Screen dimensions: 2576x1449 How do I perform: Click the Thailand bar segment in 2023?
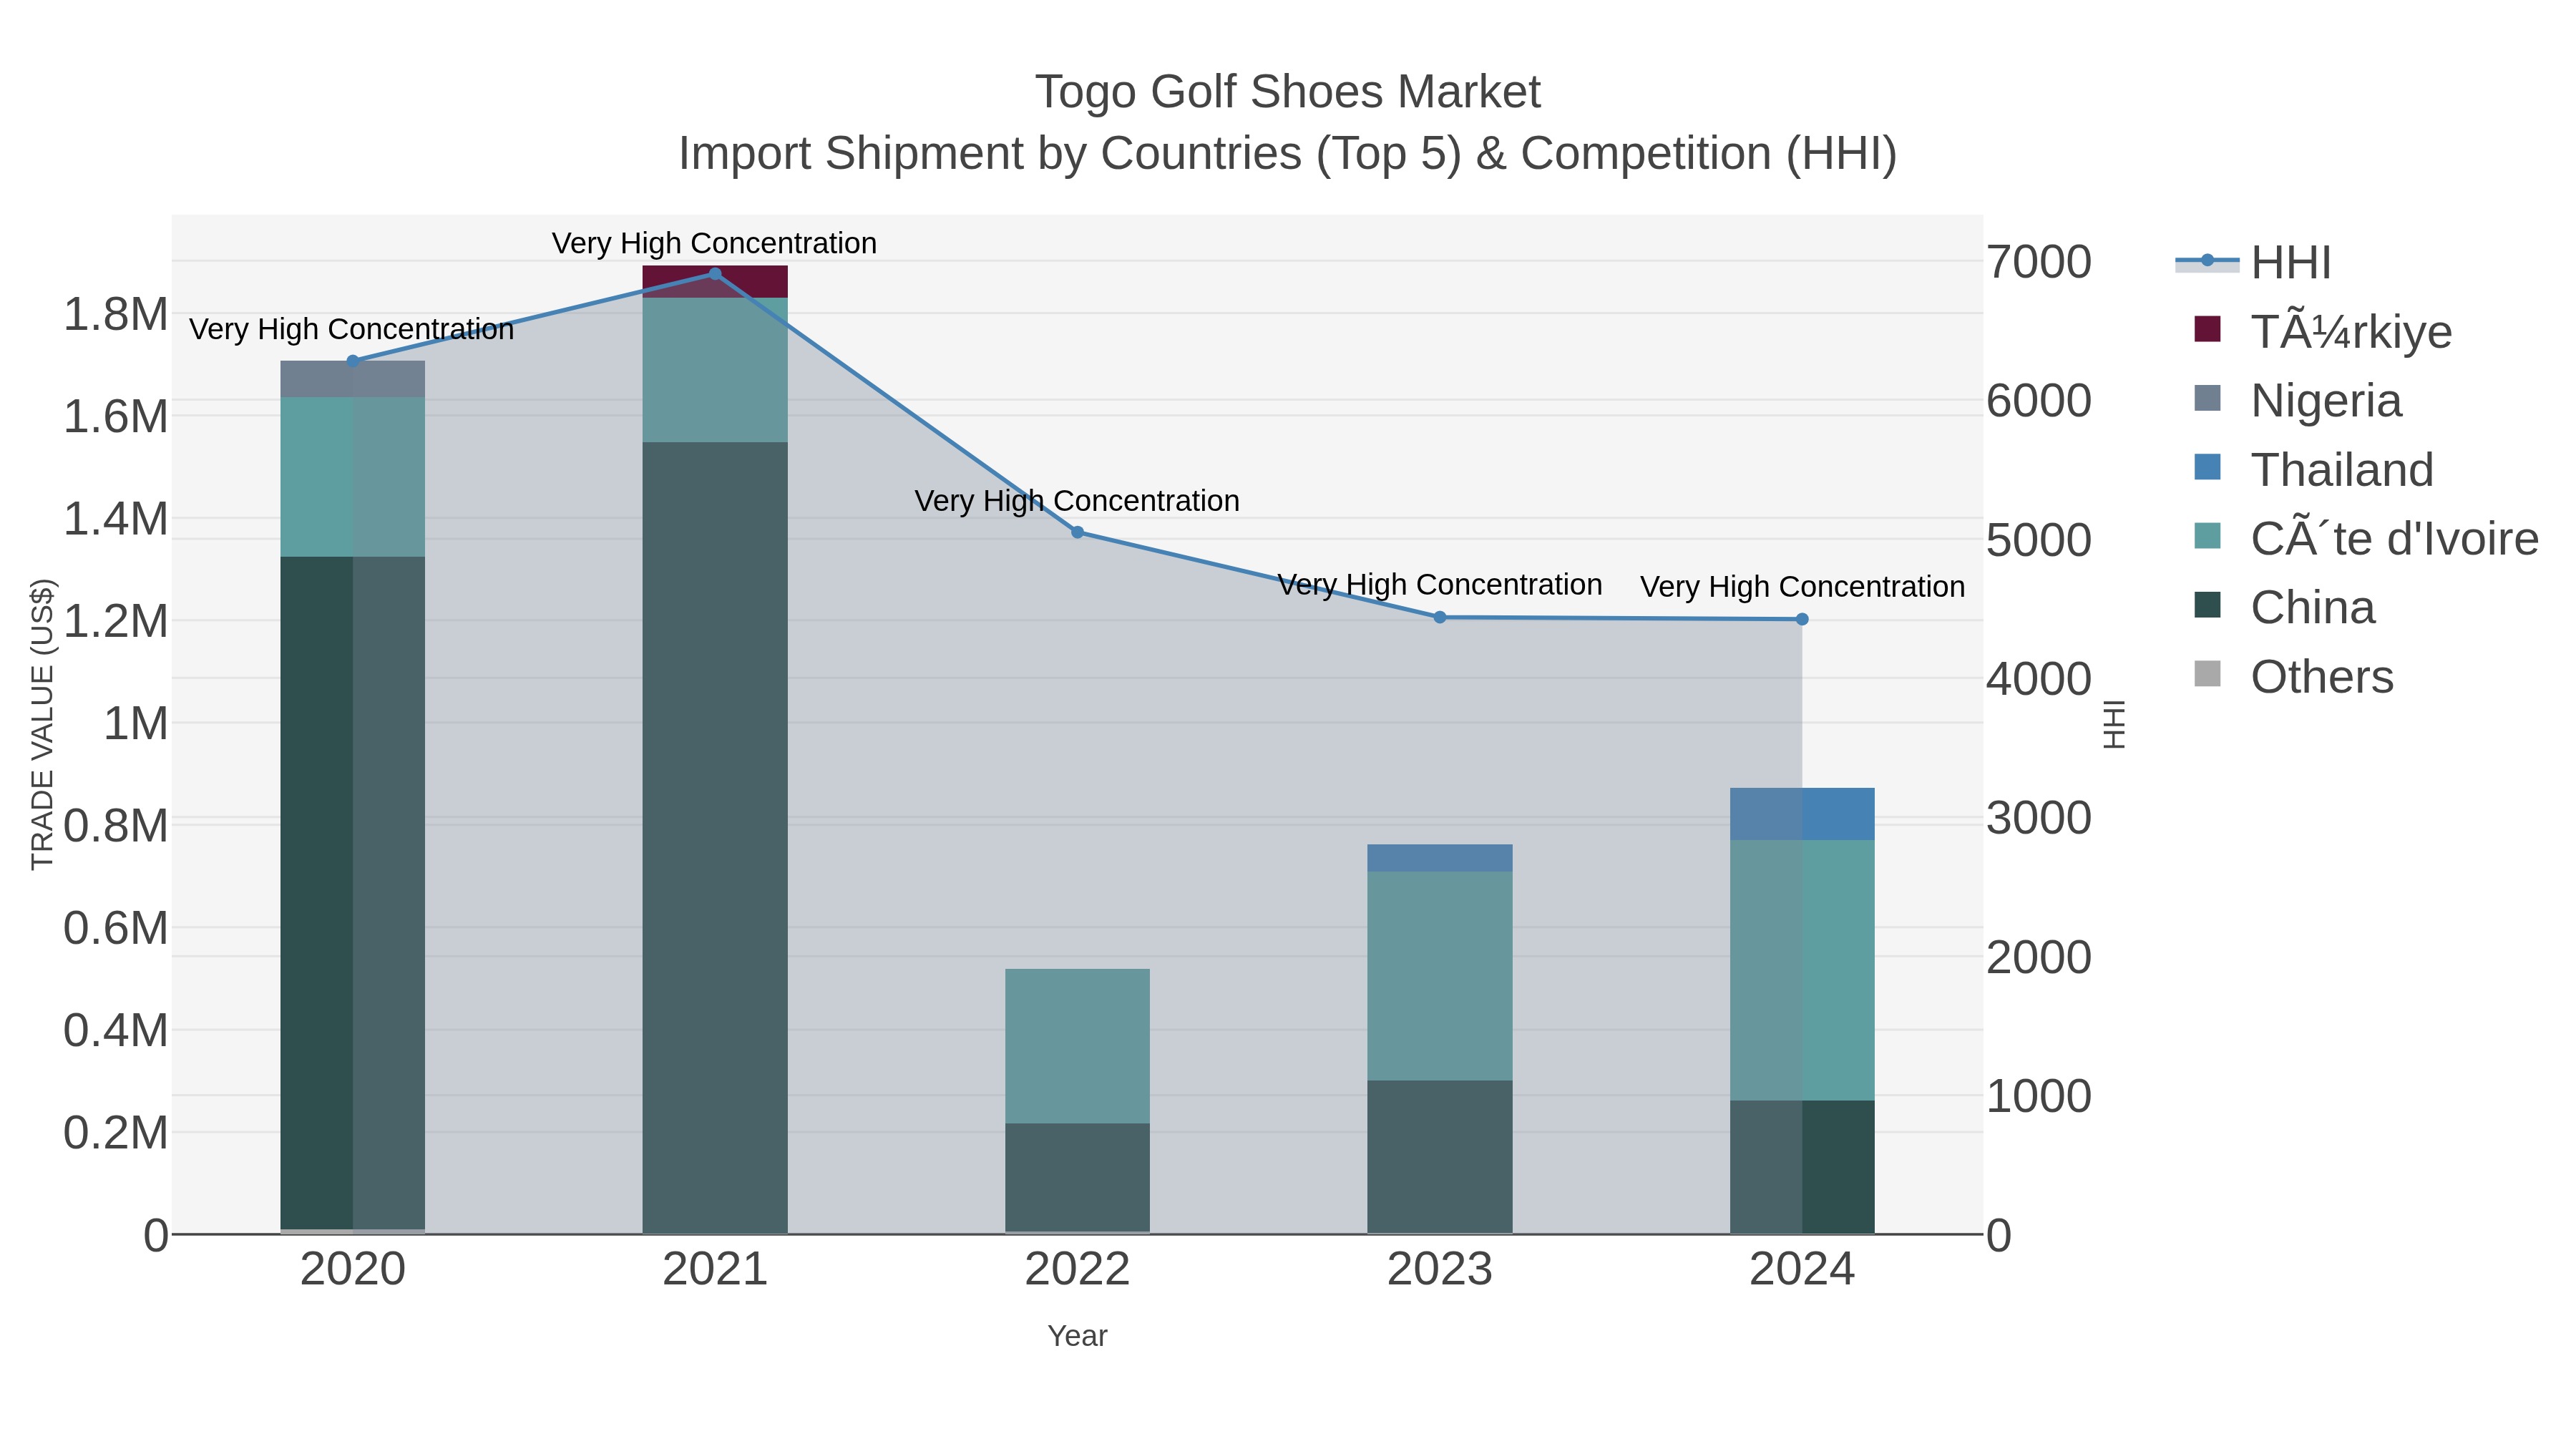[1440, 858]
